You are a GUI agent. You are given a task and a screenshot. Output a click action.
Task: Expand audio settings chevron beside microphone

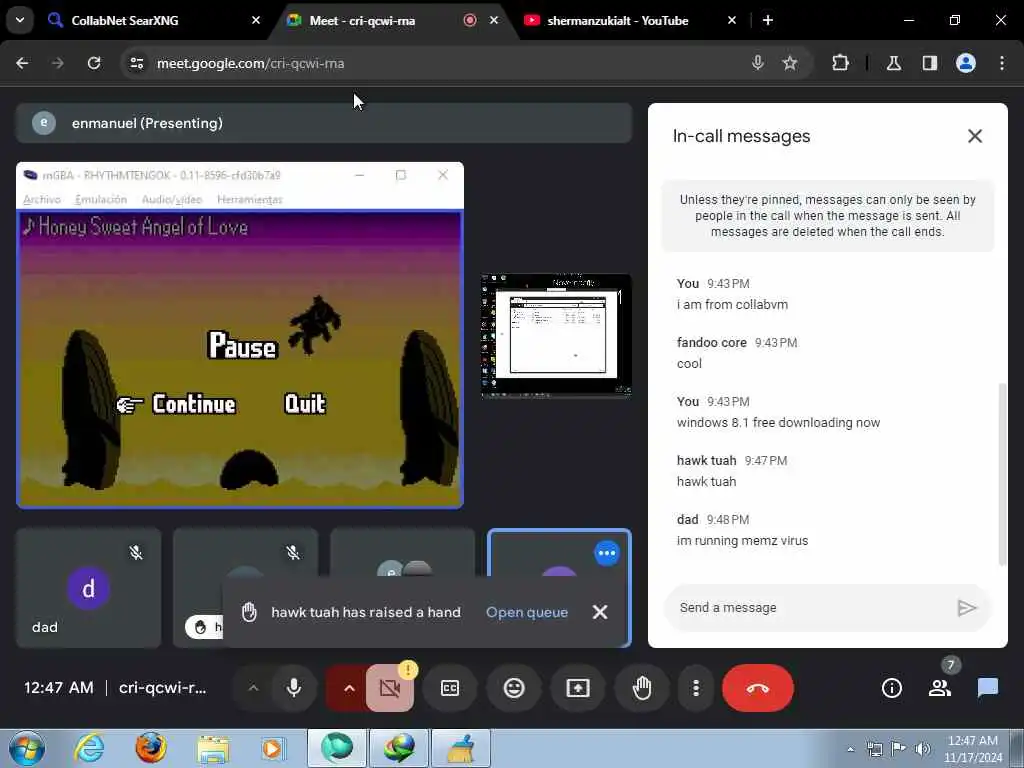(253, 688)
